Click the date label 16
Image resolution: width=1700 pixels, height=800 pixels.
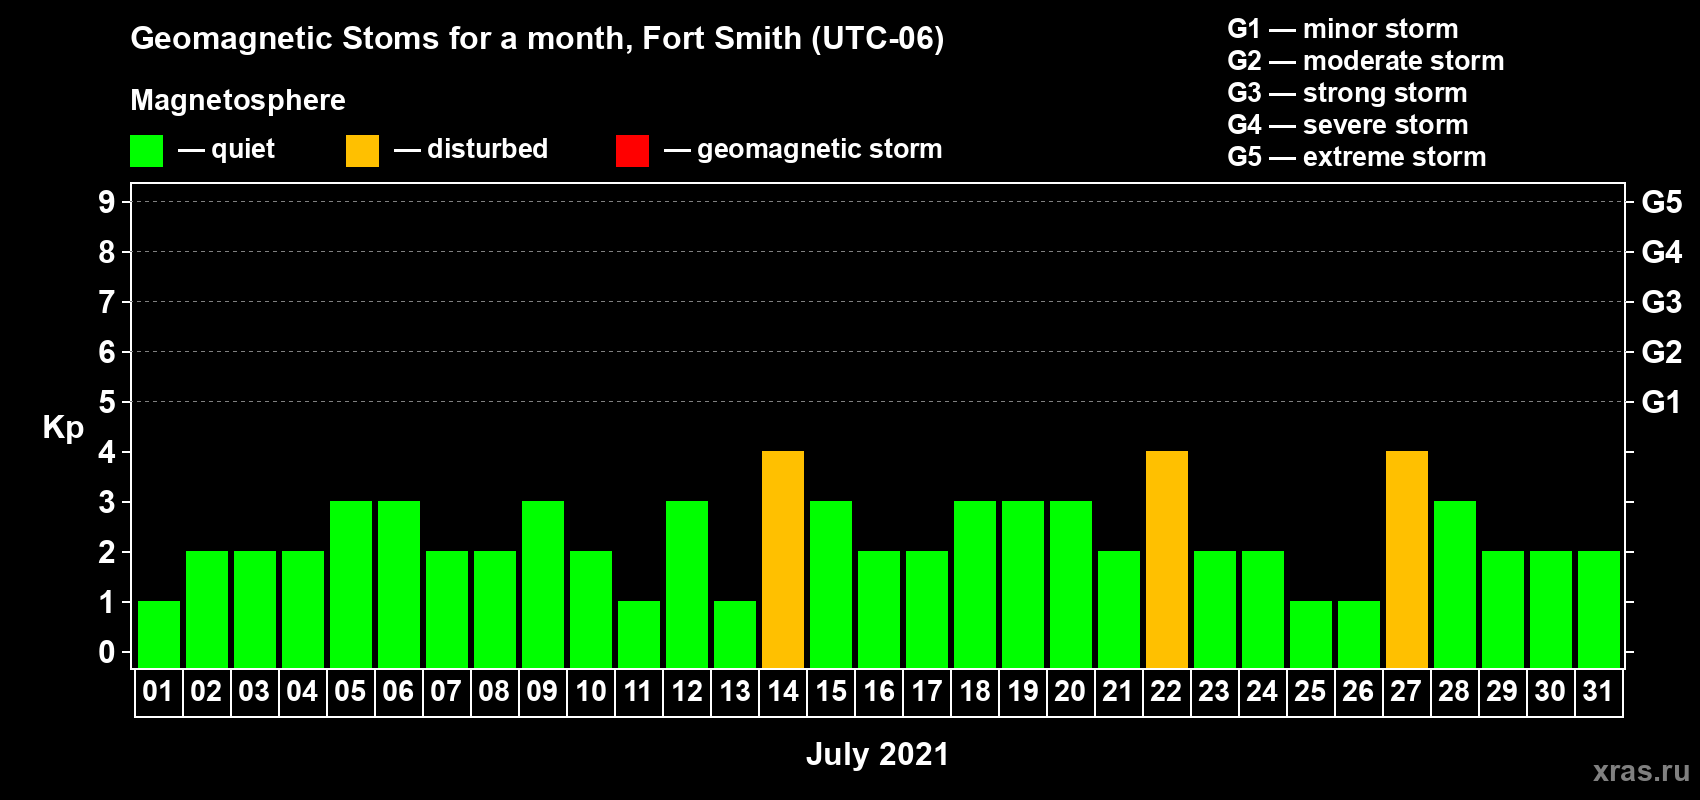[x=878, y=691]
